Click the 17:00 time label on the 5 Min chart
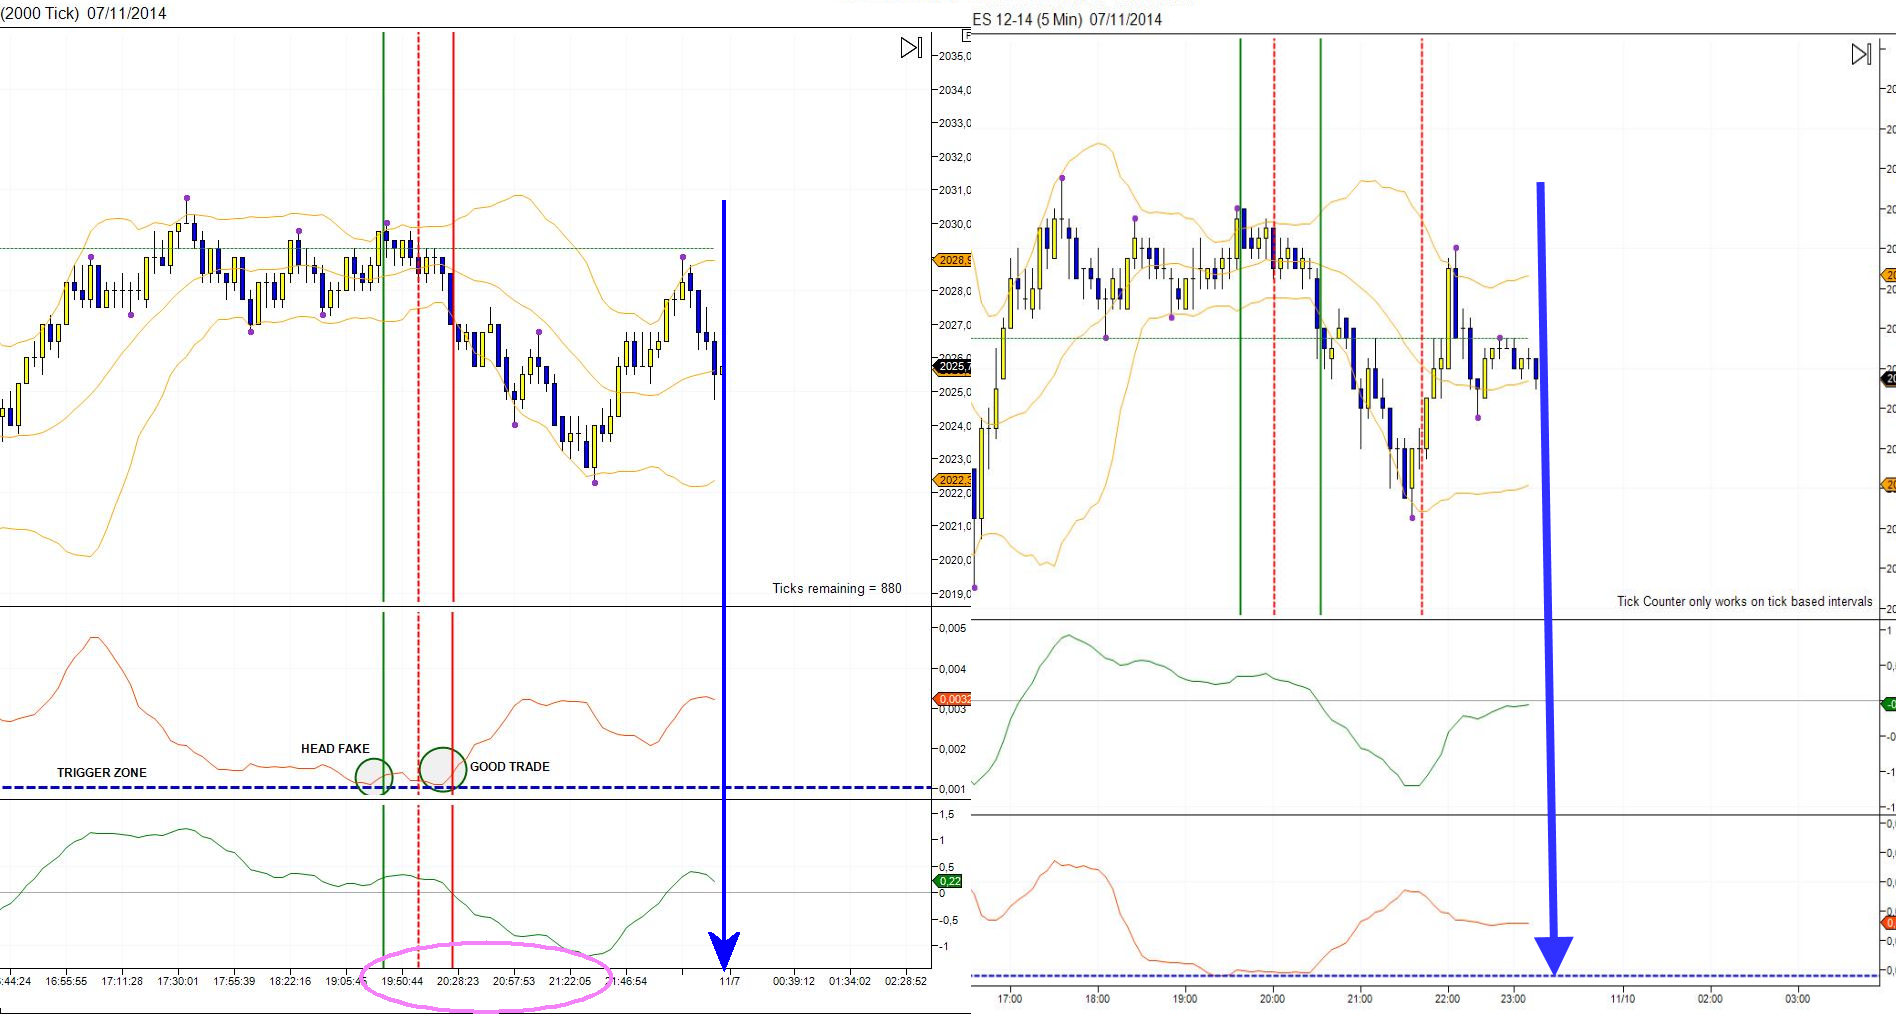Viewport: 1896px width, 1014px height. tap(1010, 998)
